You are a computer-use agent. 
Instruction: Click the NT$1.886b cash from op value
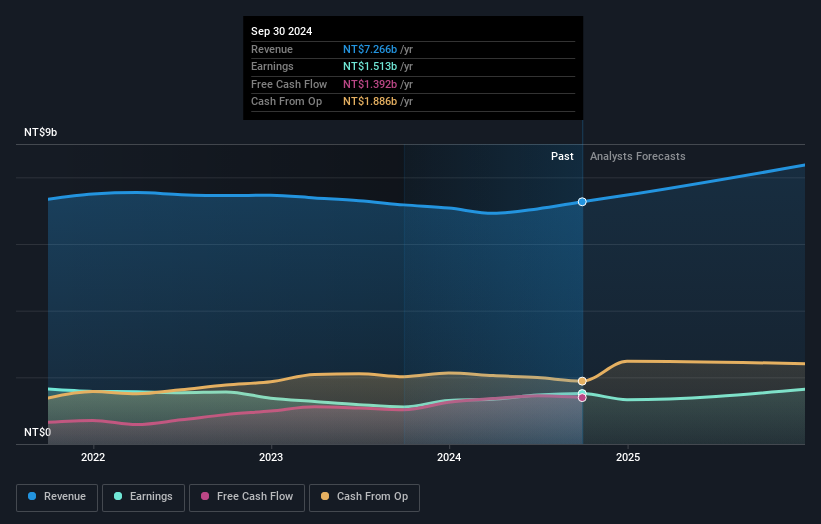(370, 102)
